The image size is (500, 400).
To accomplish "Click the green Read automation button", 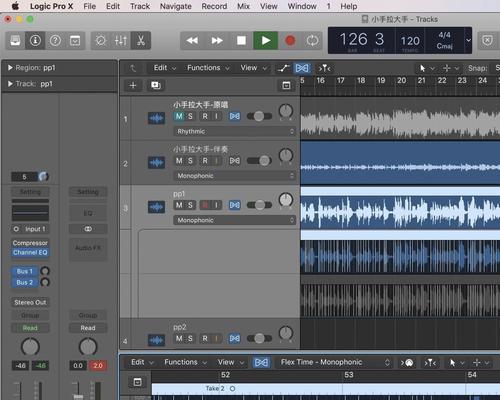I will (30, 328).
